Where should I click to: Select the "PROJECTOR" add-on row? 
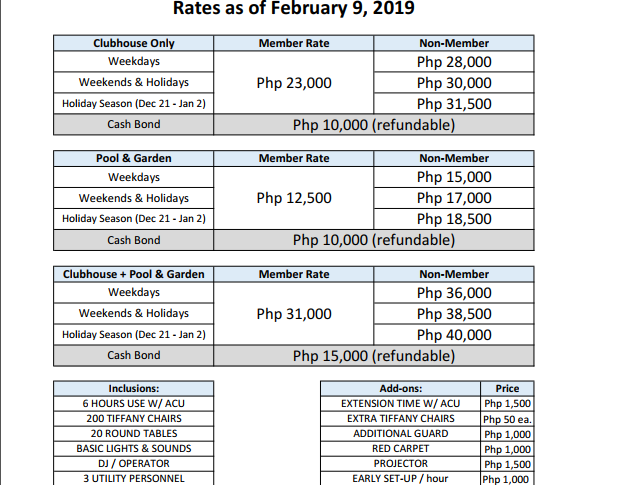(400, 463)
